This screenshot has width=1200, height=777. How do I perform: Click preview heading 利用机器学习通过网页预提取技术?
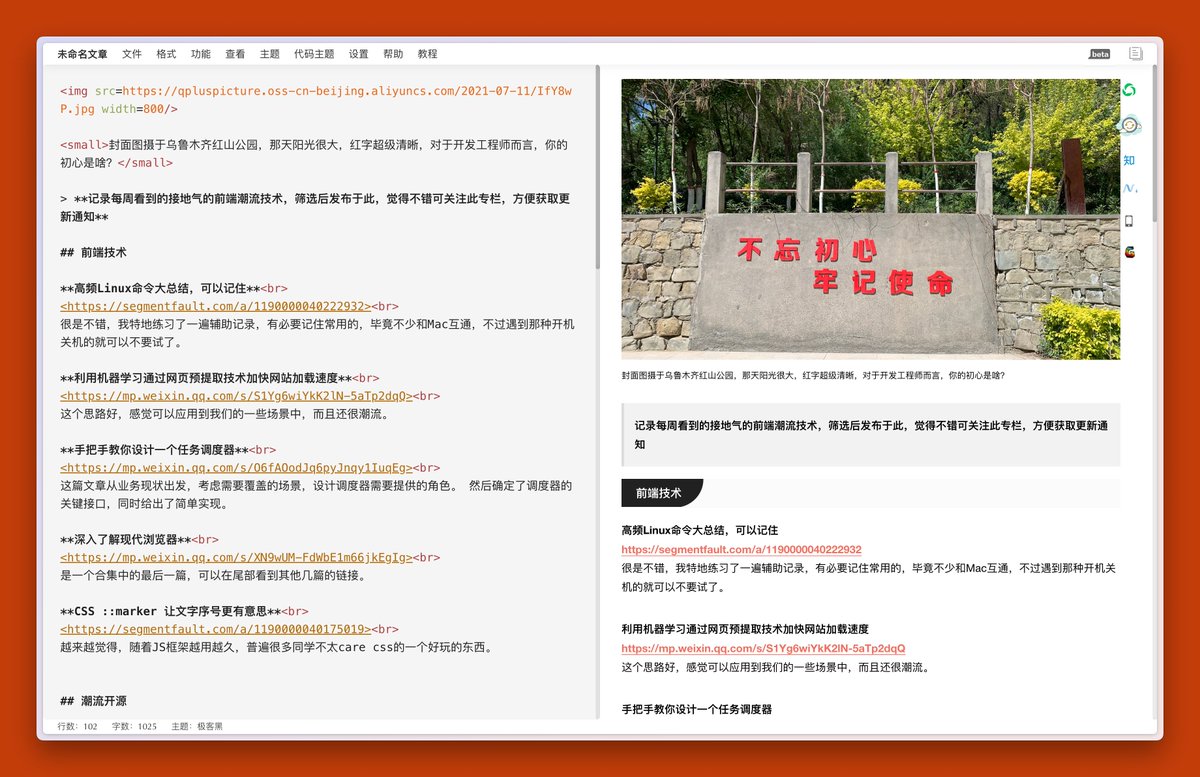point(745,630)
